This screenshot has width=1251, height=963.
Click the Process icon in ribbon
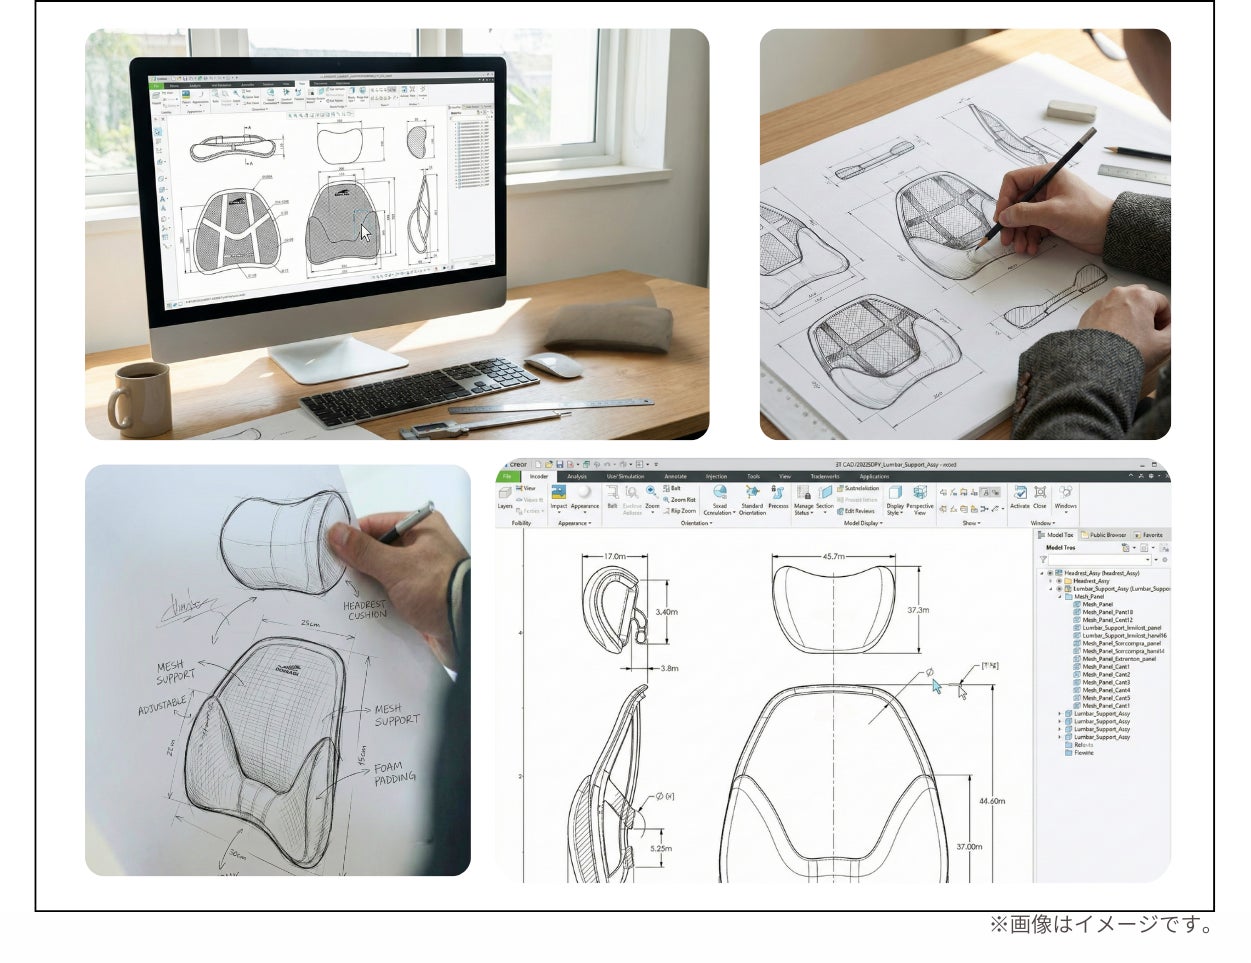[x=778, y=493]
